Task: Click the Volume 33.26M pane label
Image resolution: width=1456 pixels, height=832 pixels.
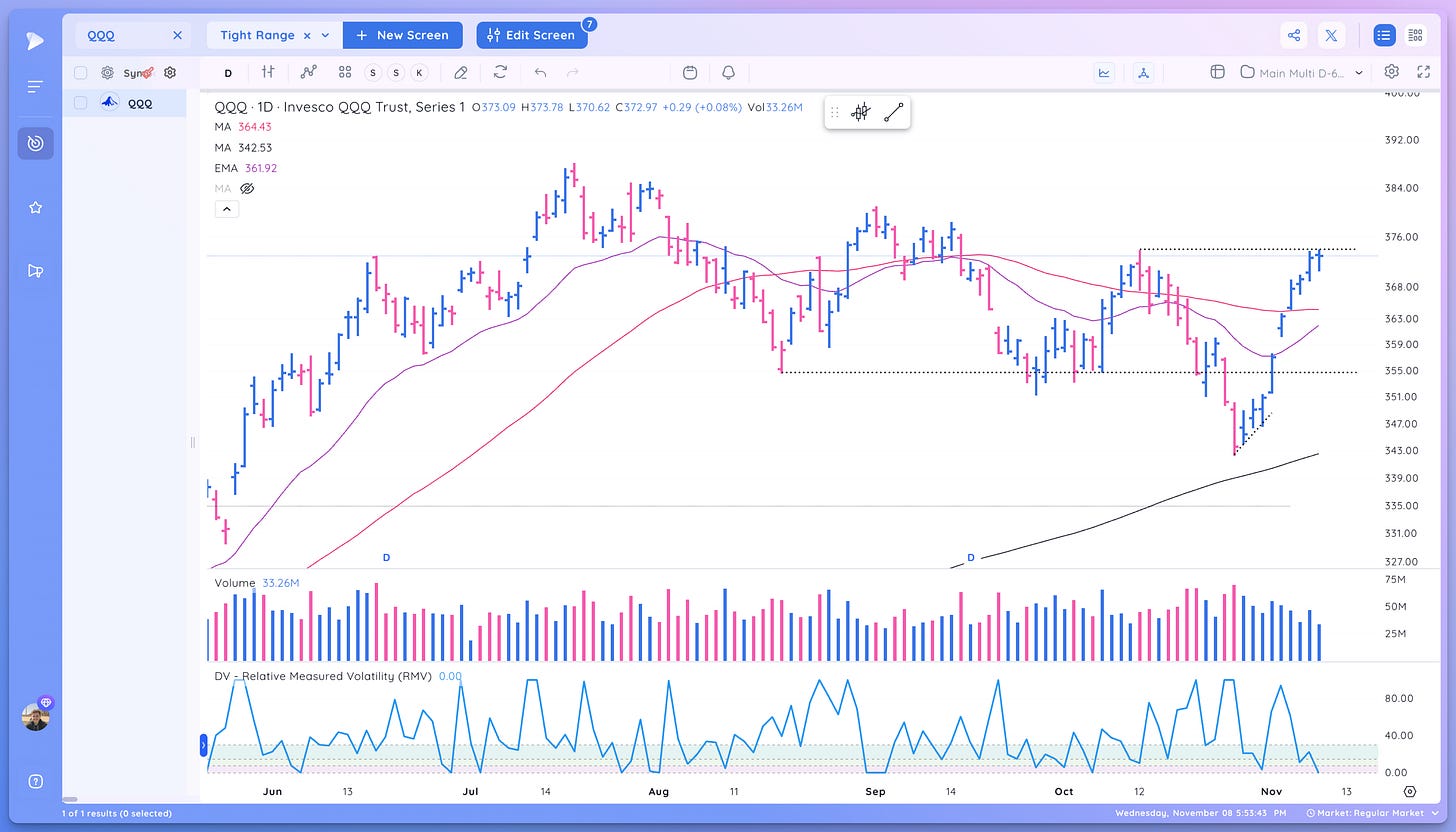Action: [x=256, y=582]
